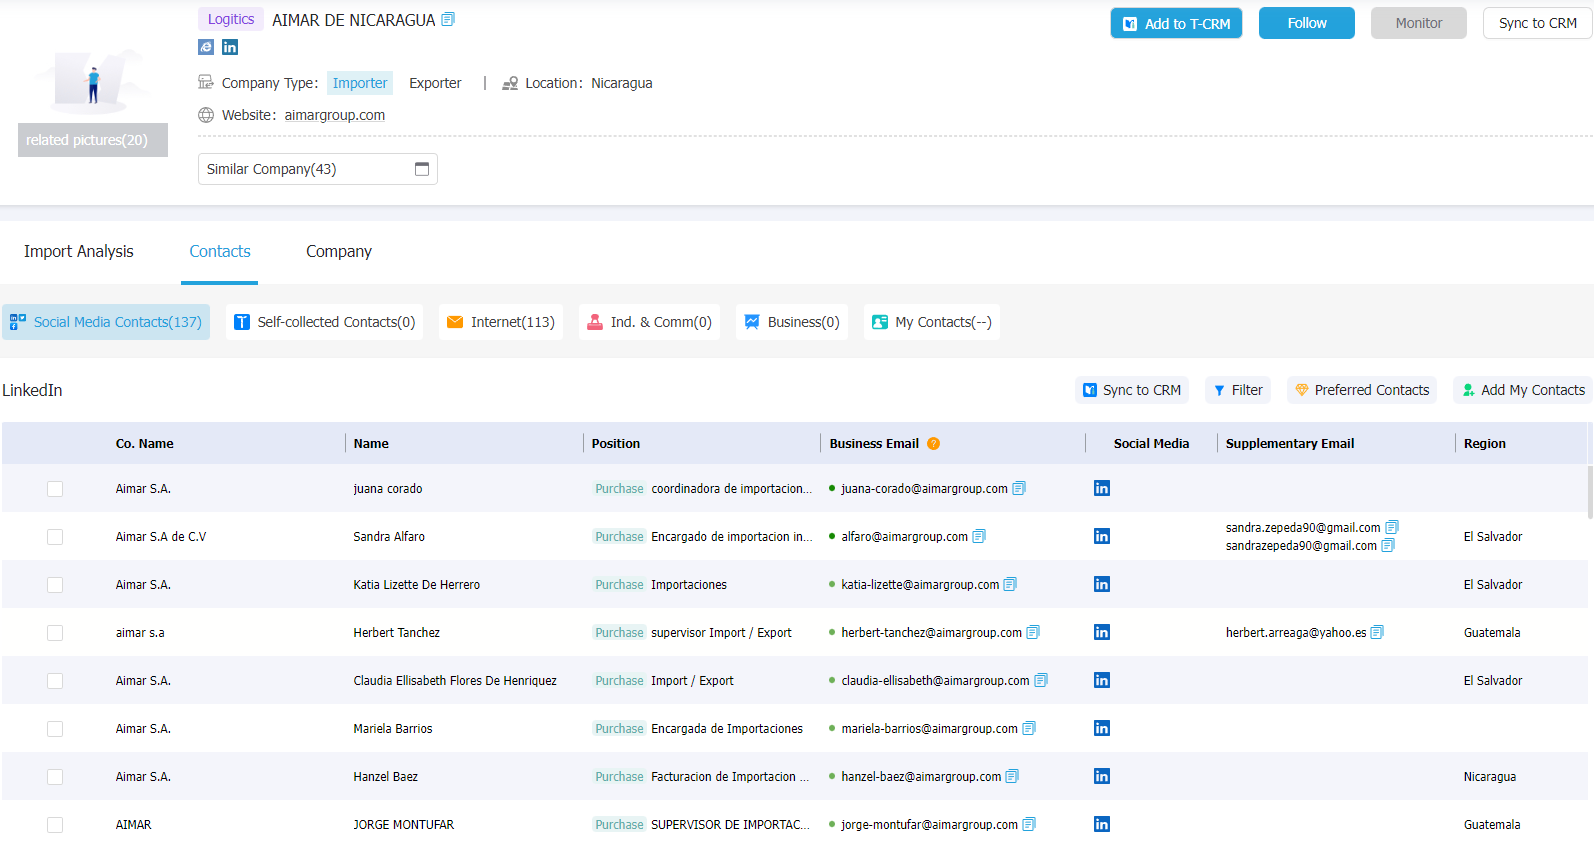Open LinkedIn profile of JORGE MONTUFAR

point(1102,824)
